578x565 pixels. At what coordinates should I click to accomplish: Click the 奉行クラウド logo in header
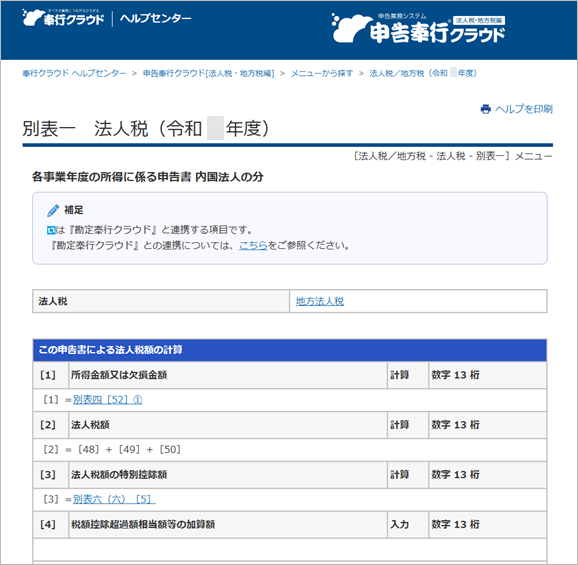(x=63, y=18)
